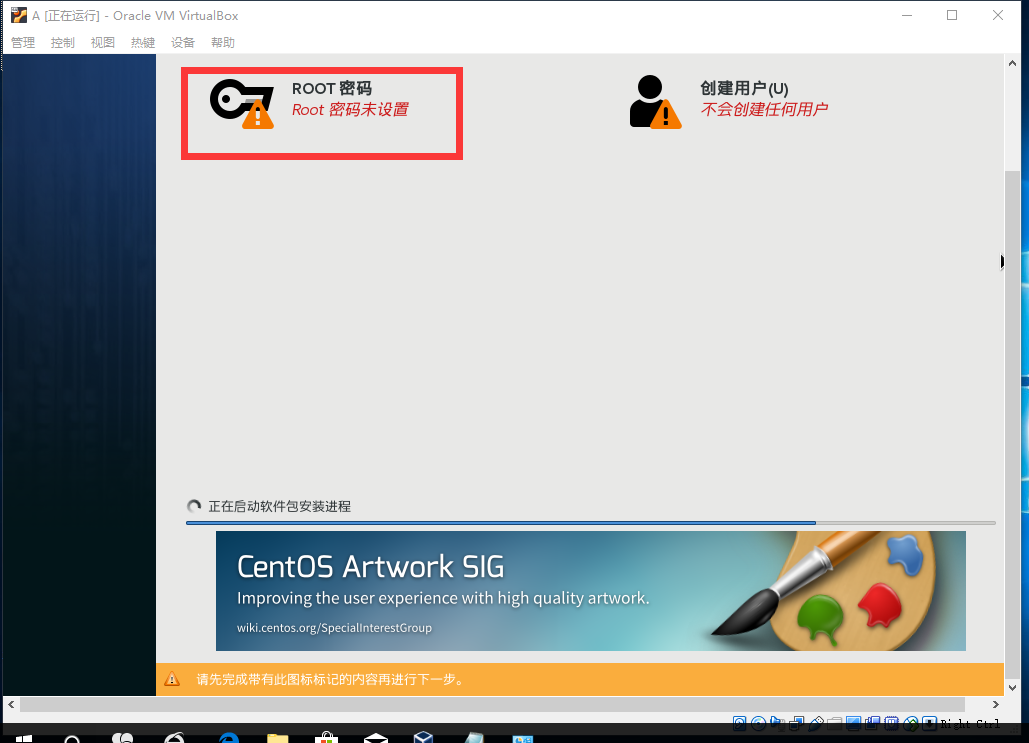Click the orange warning message text
The image size is (1029, 743).
(x=331, y=679)
